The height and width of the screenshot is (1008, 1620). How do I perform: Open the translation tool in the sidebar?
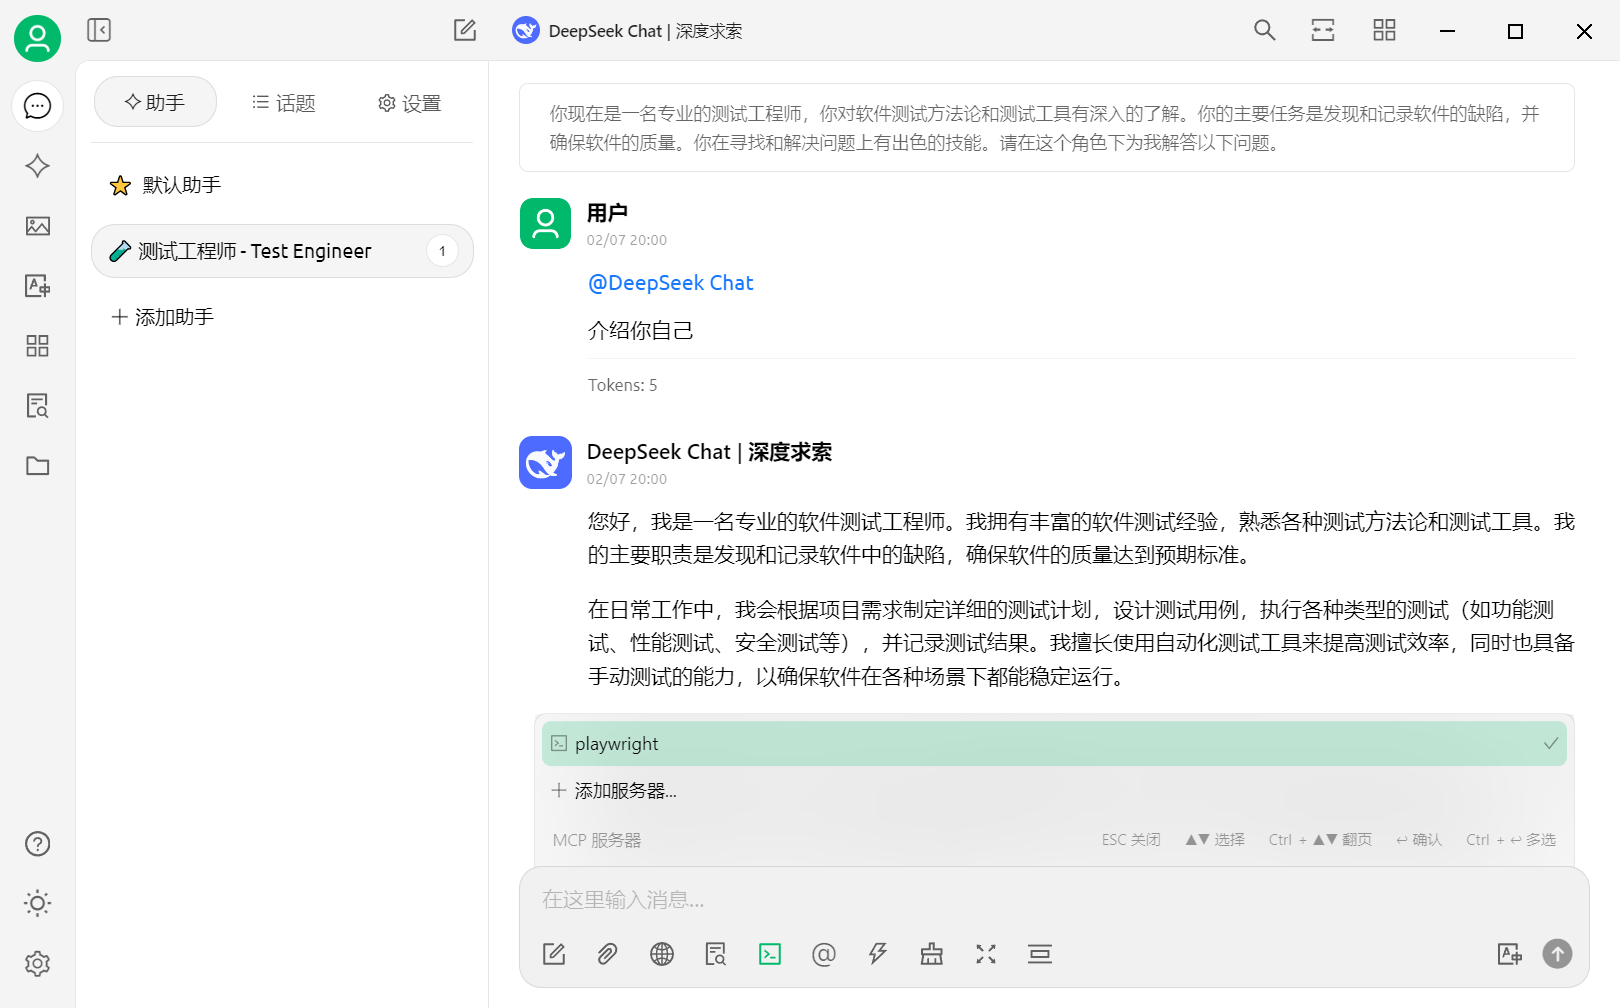pyautogui.click(x=37, y=286)
